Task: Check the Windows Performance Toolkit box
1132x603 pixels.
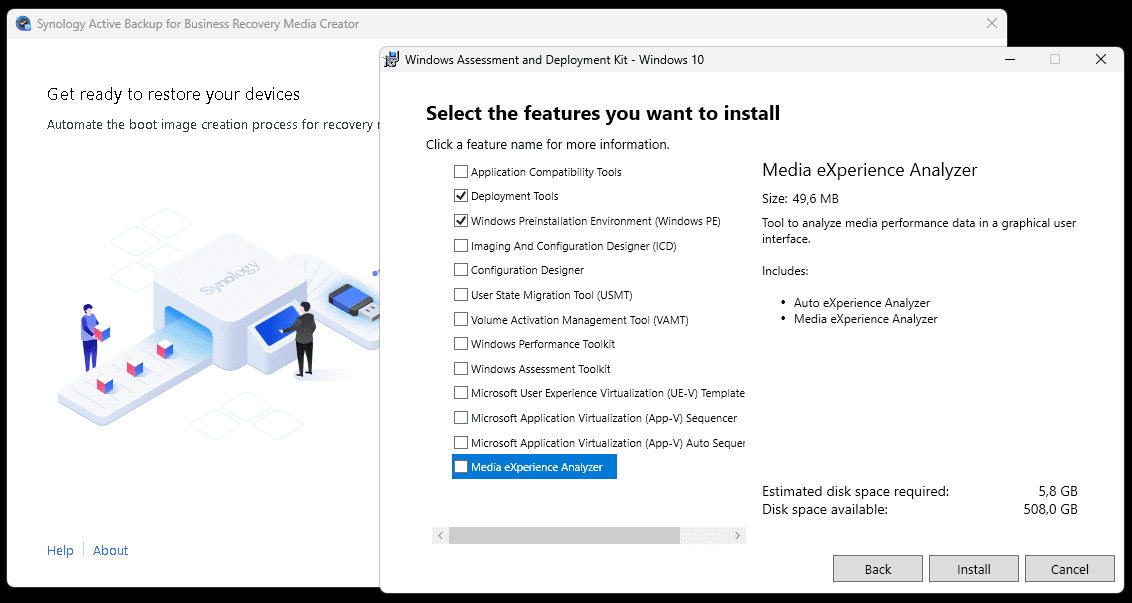Action: click(461, 344)
